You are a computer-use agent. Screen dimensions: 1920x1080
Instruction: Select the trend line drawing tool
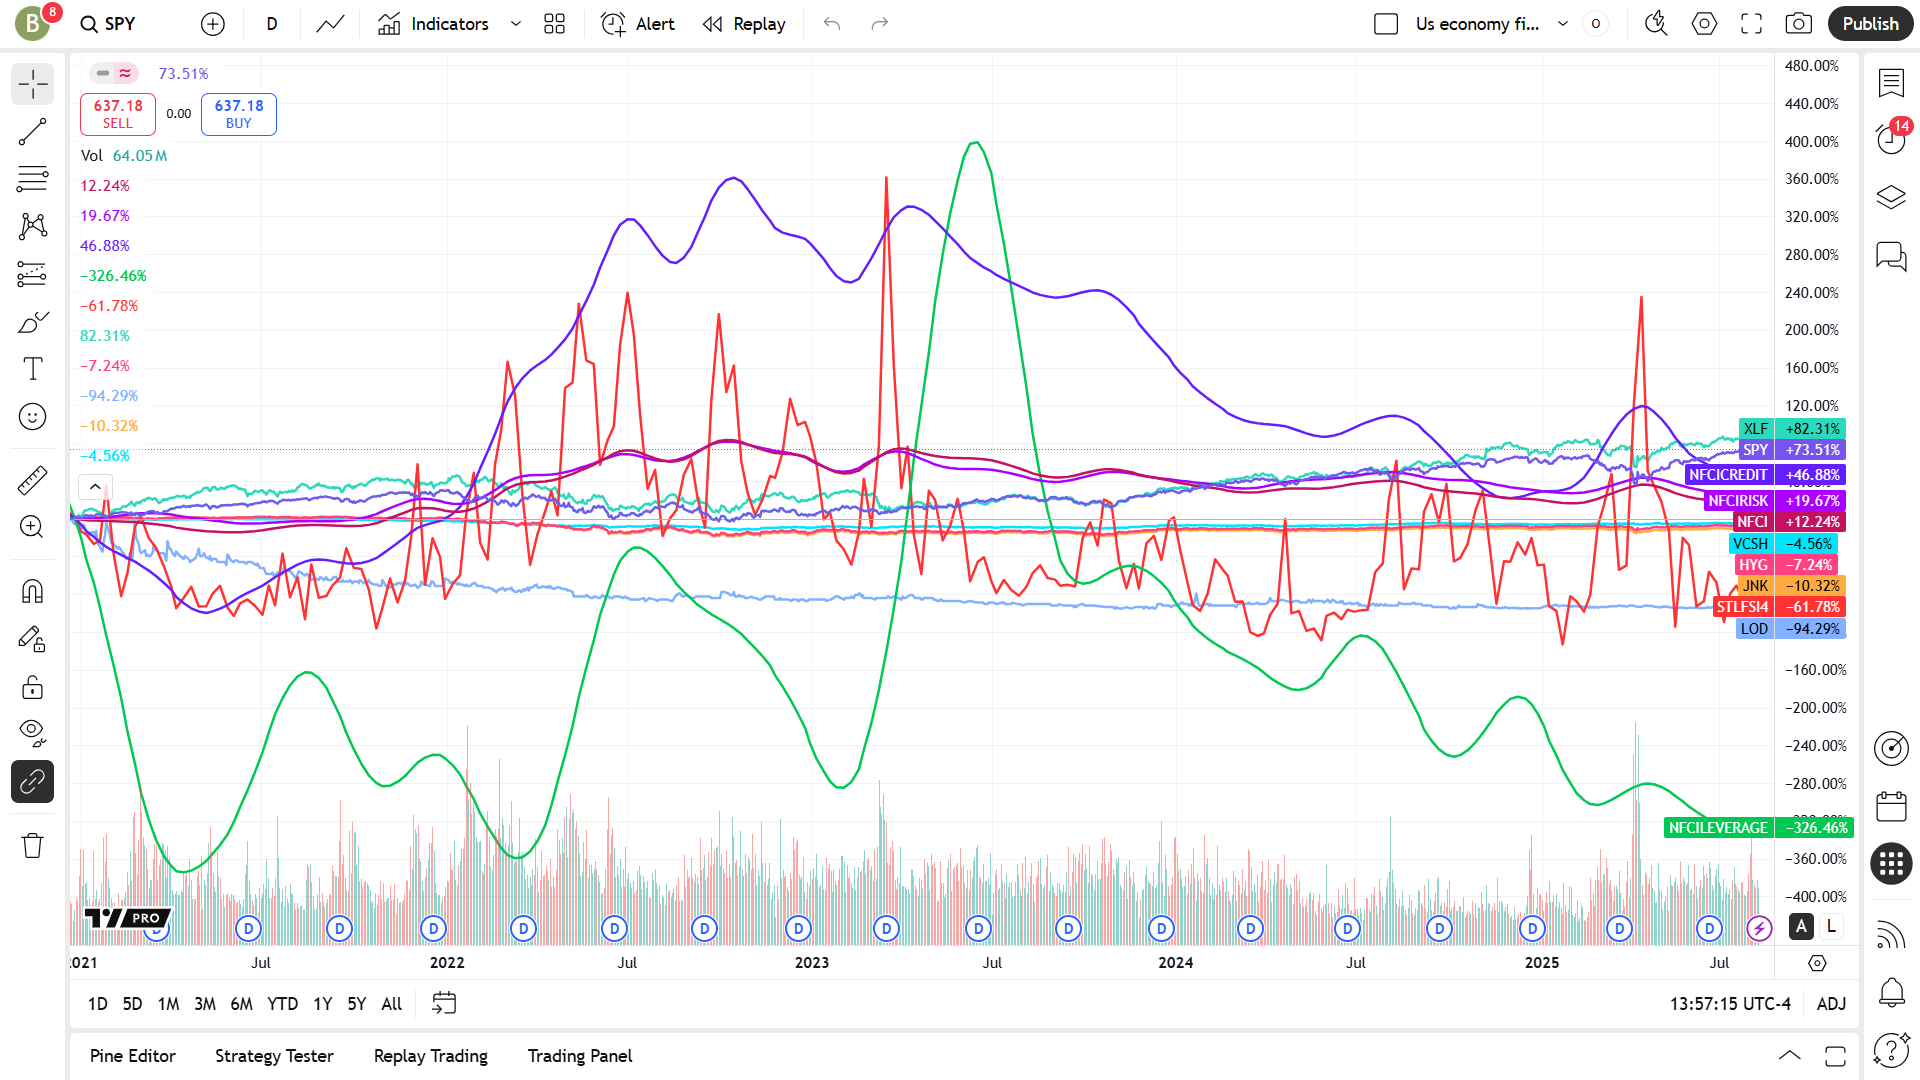32,132
